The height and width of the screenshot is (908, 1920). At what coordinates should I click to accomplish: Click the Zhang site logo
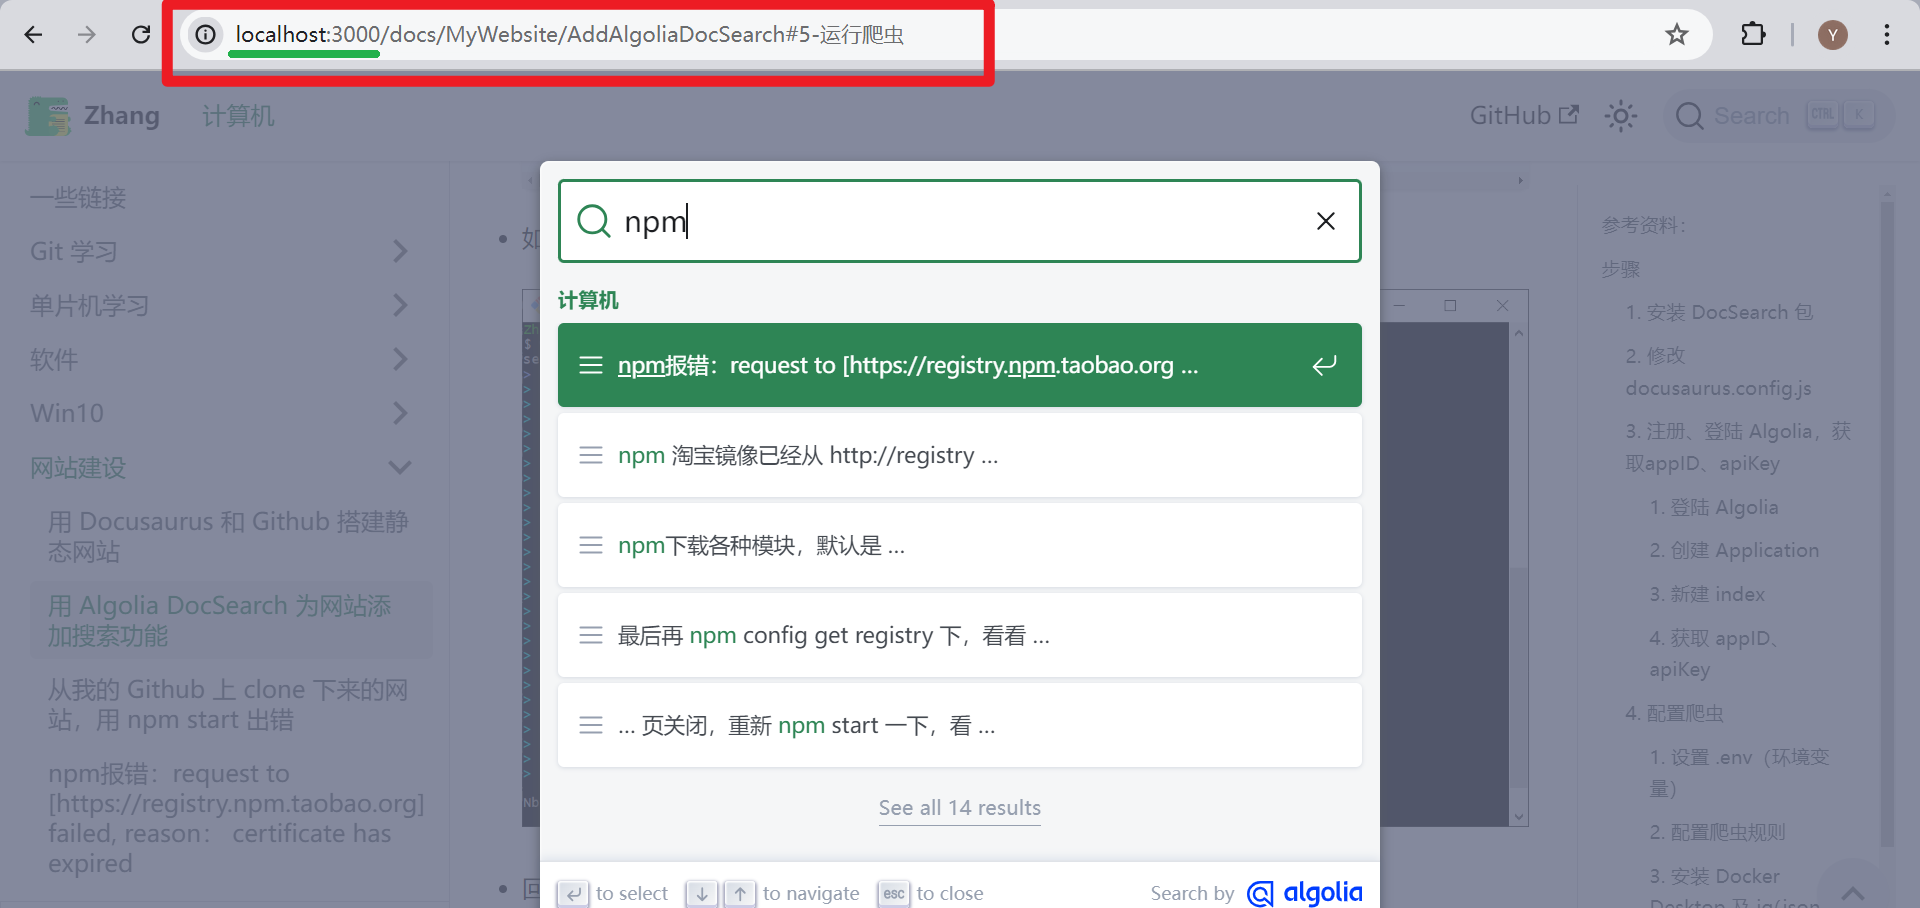pyautogui.click(x=93, y=116)
